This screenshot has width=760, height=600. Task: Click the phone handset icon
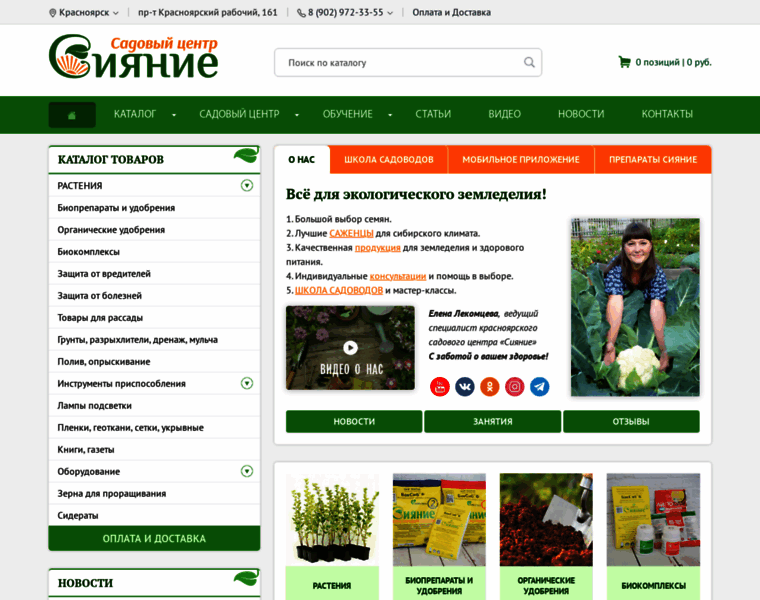pyautogui.click(x=301, y=13)
